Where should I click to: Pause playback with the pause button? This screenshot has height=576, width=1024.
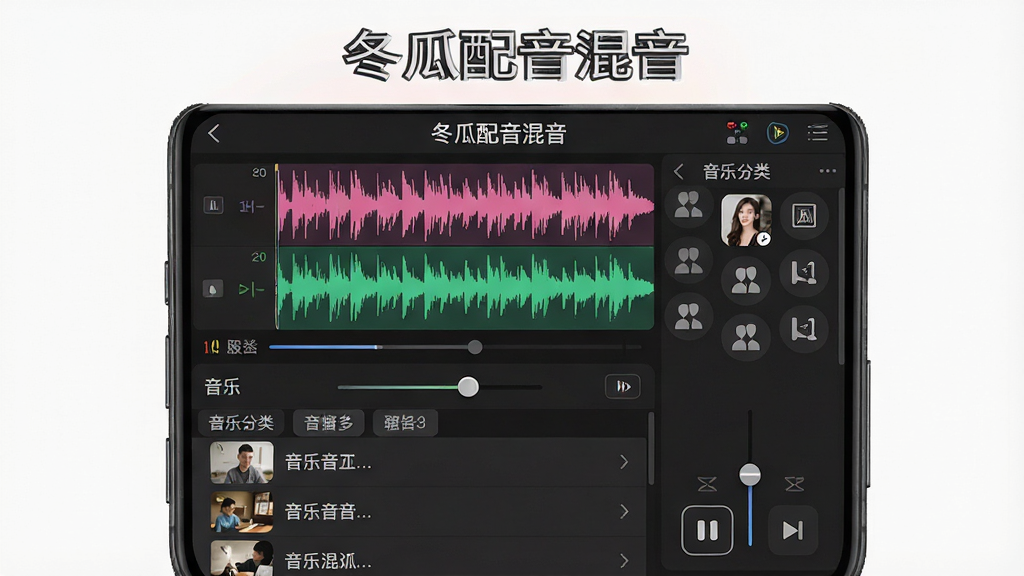[707, 530]
